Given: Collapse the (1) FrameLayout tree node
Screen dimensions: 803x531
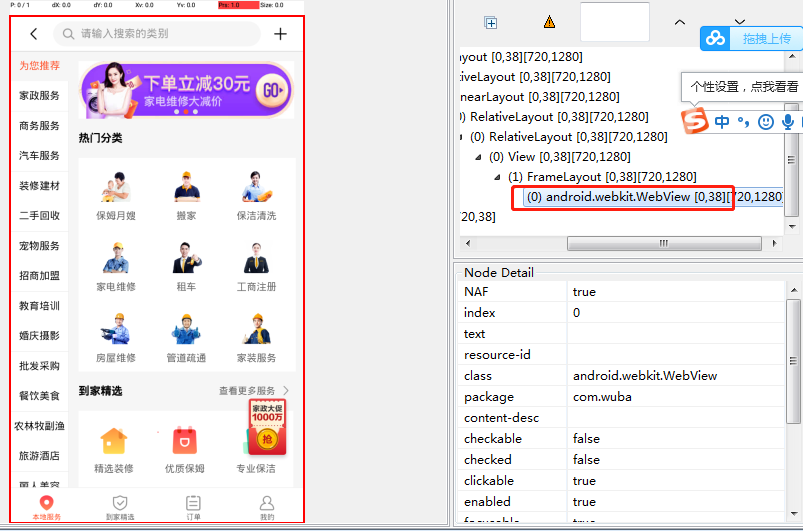Looking at the screenshot, I should pyautogui.click(x=497, y=177).
